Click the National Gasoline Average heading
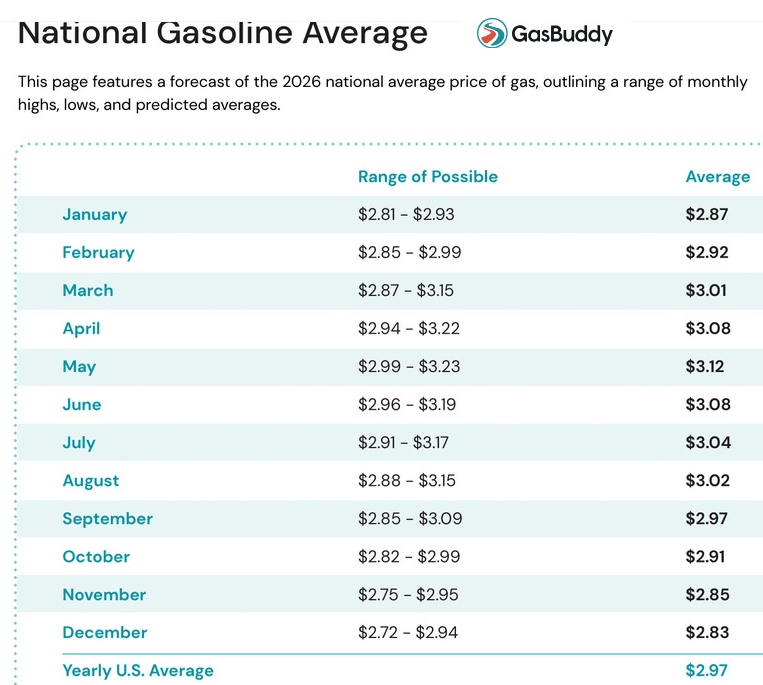 coord(223,32)
